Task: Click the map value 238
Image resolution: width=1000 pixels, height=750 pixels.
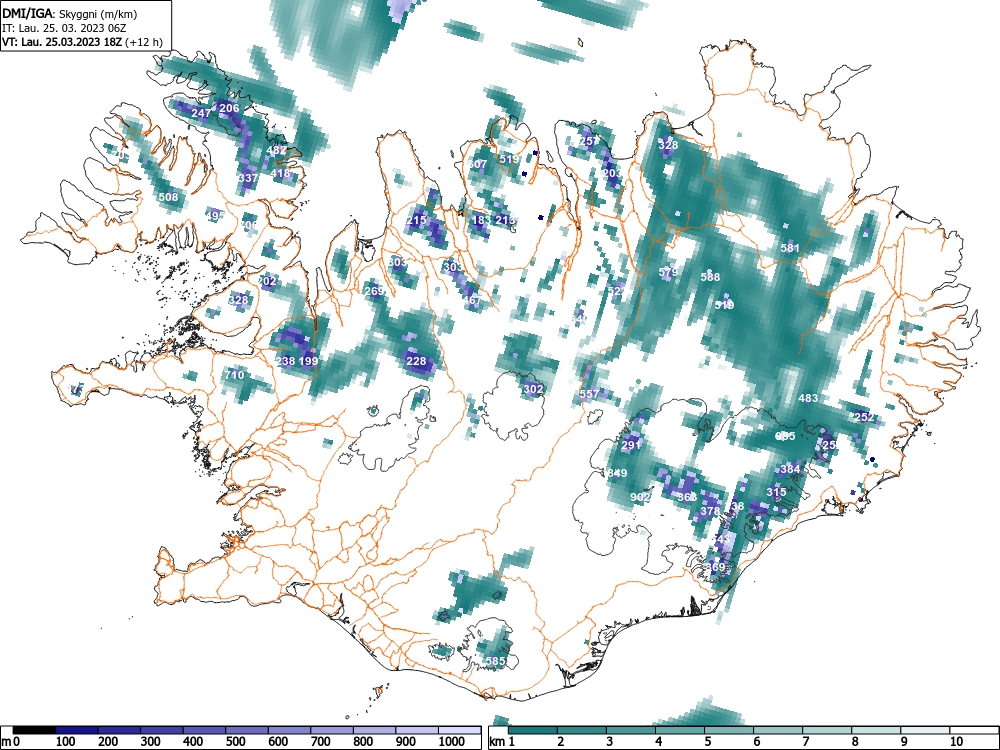Action: tap(285, 361)
